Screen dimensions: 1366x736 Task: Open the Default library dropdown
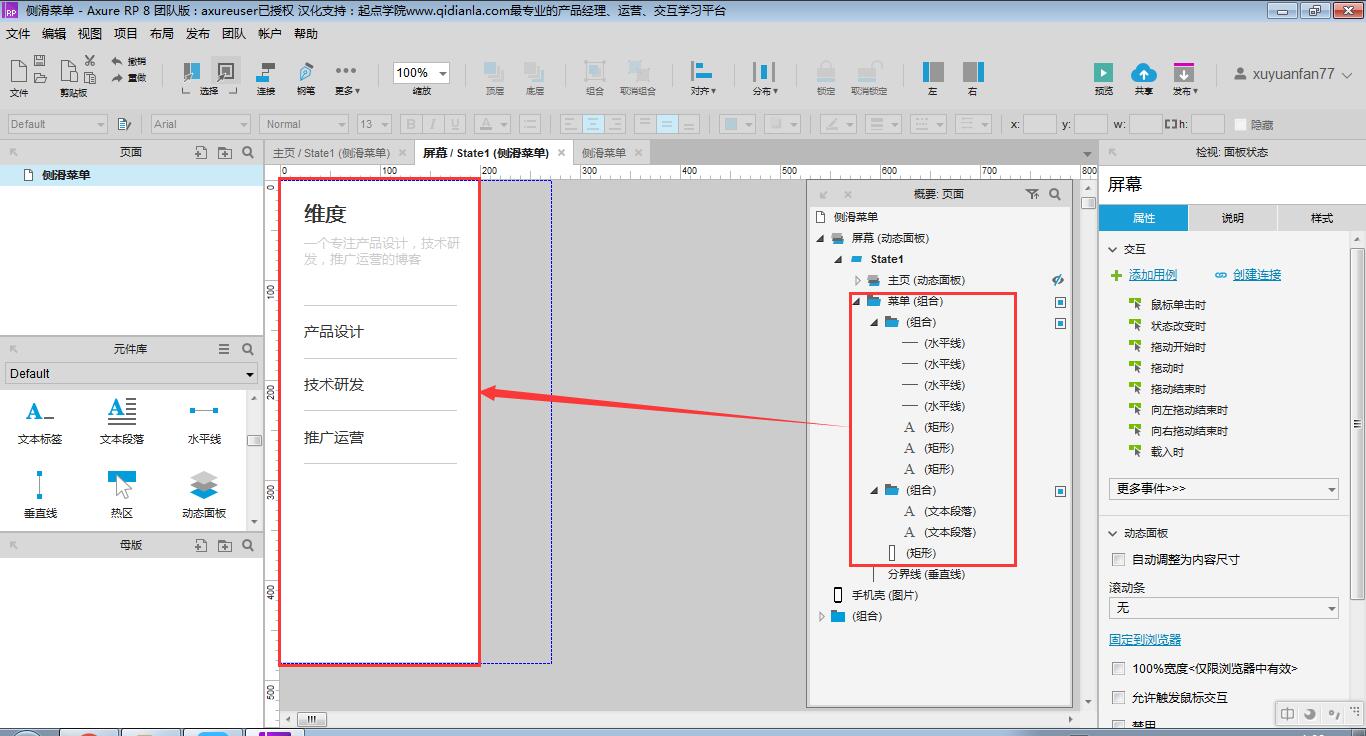[130, 374]
